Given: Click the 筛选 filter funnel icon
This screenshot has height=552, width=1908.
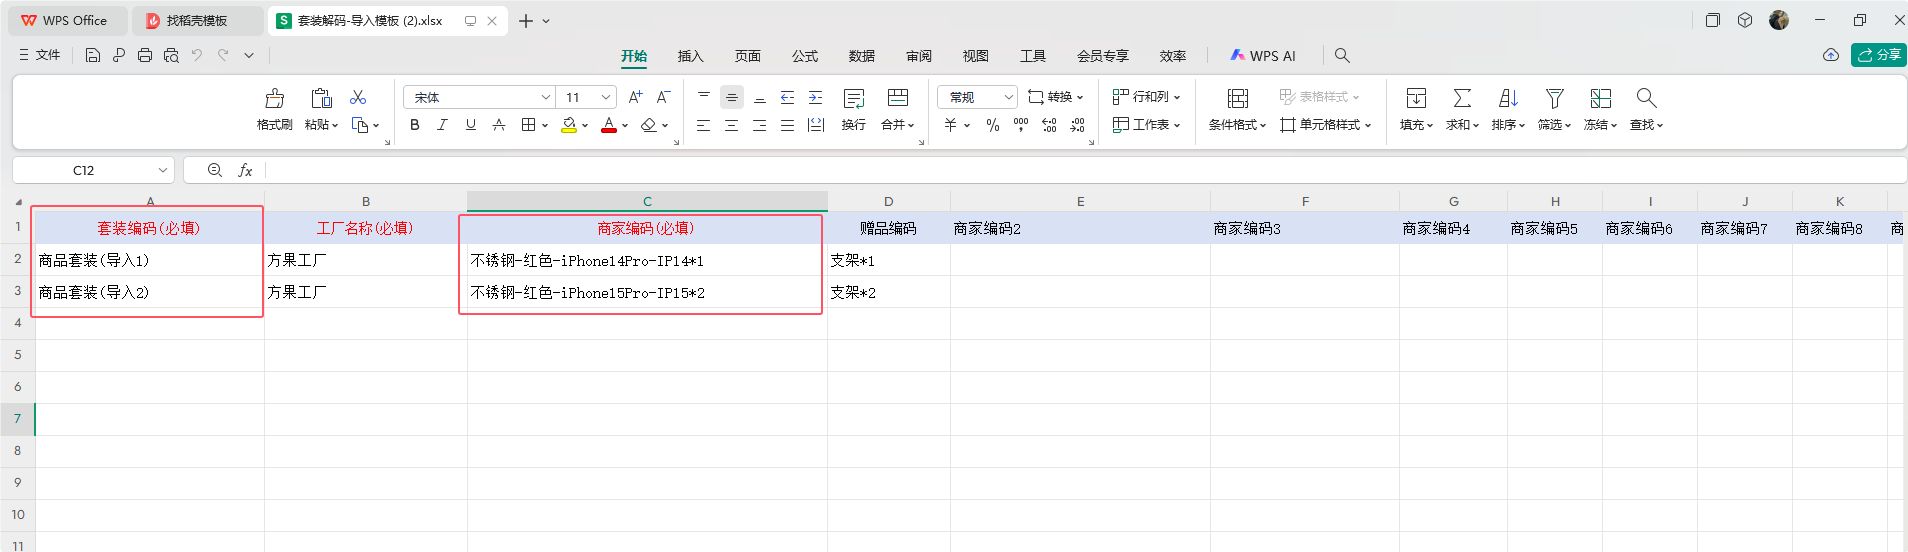Looking at the screenshot, I should [x=1554, y=98].
